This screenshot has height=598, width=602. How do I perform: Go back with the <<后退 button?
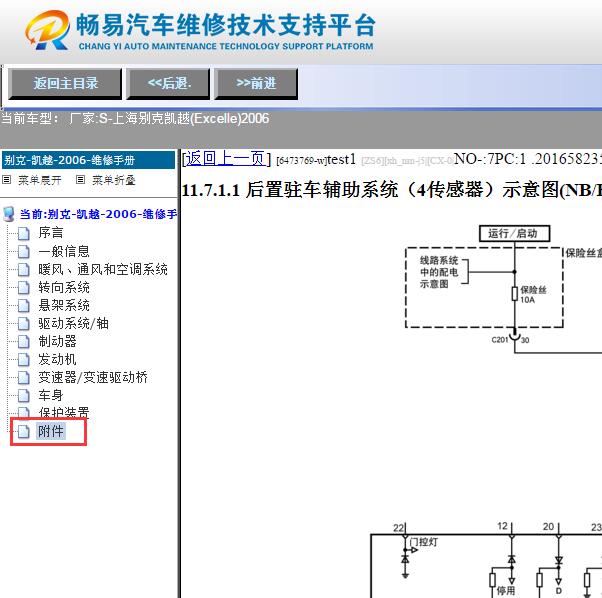click(x=168, y=84)
